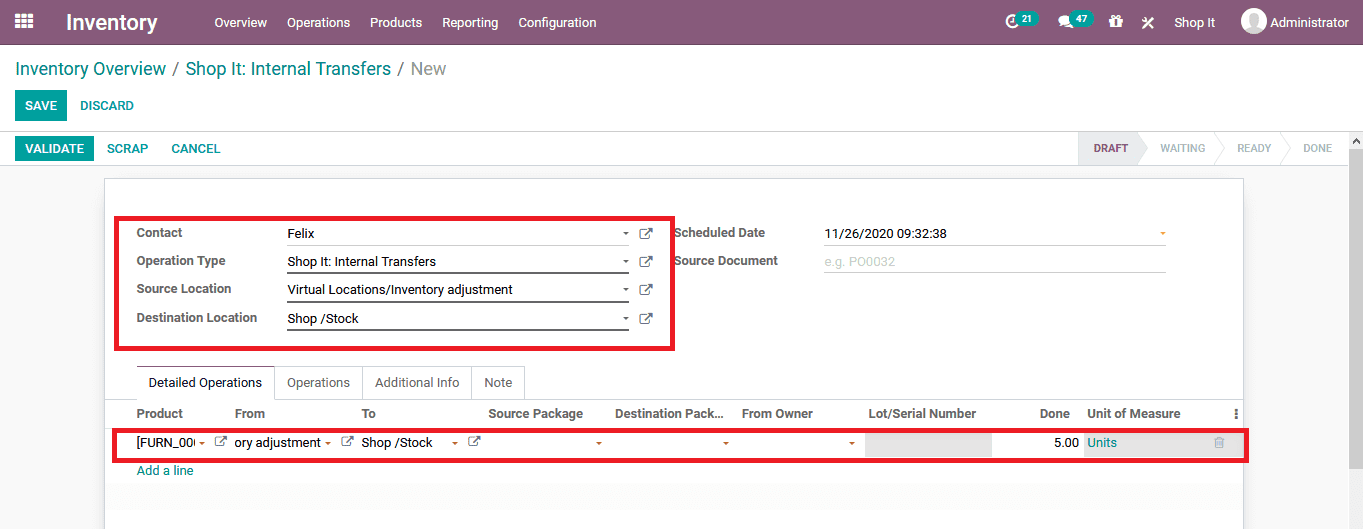Screen dimensions: 1363x529
Task: Switch to the Detailed Operations tab
Action: coord(206,383)
